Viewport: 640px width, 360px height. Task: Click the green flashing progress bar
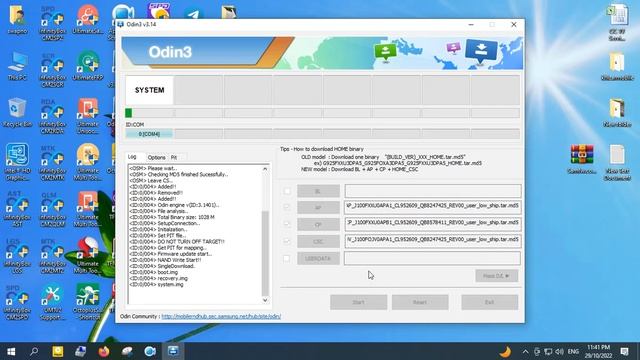[129, 113]
